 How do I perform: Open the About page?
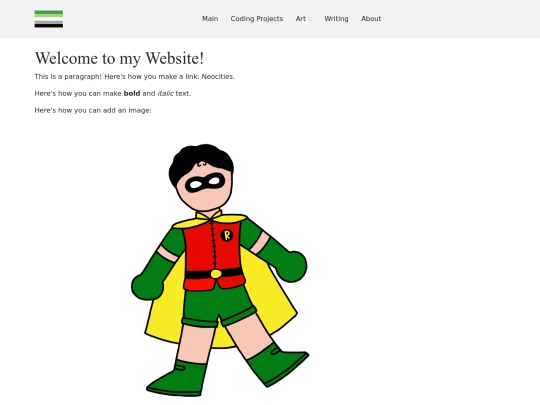coord(371,19)
